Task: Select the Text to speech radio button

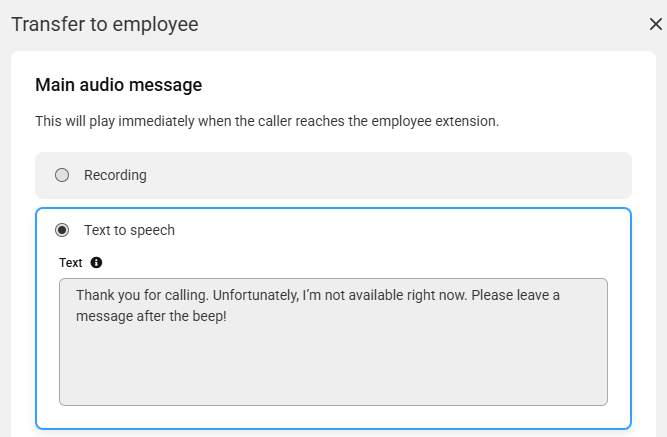Action: (62, 230)
